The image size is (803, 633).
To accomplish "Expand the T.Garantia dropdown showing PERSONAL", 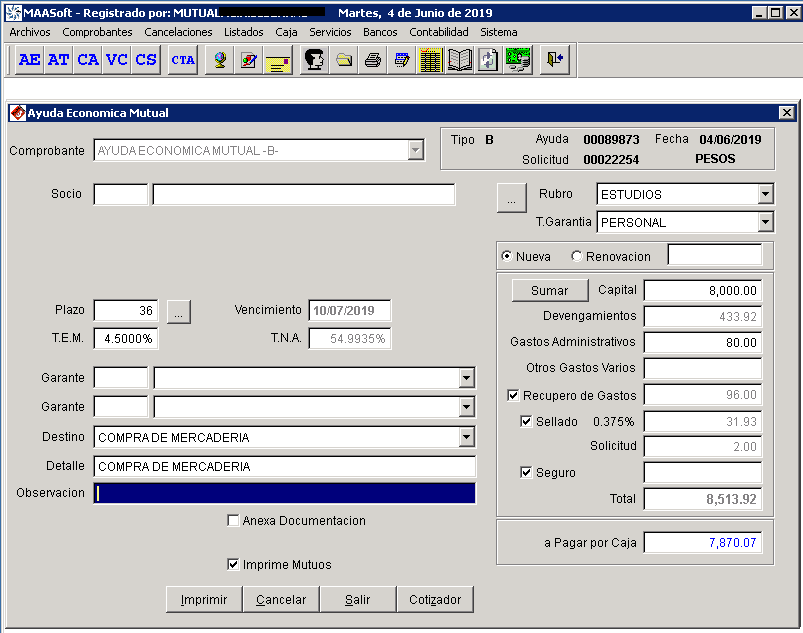I will click(765, 222).
